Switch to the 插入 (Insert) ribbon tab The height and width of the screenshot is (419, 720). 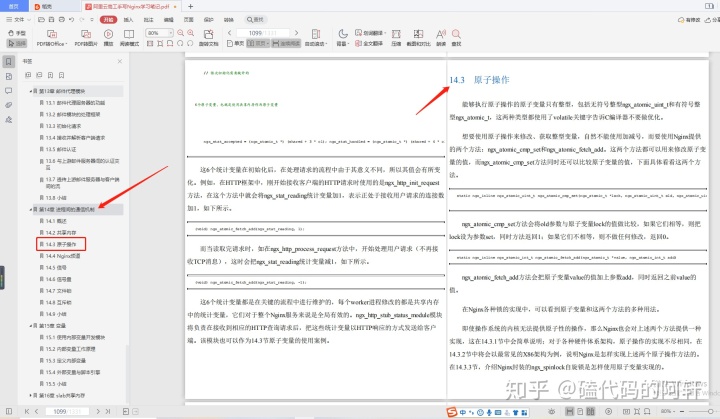pos(128,20)
